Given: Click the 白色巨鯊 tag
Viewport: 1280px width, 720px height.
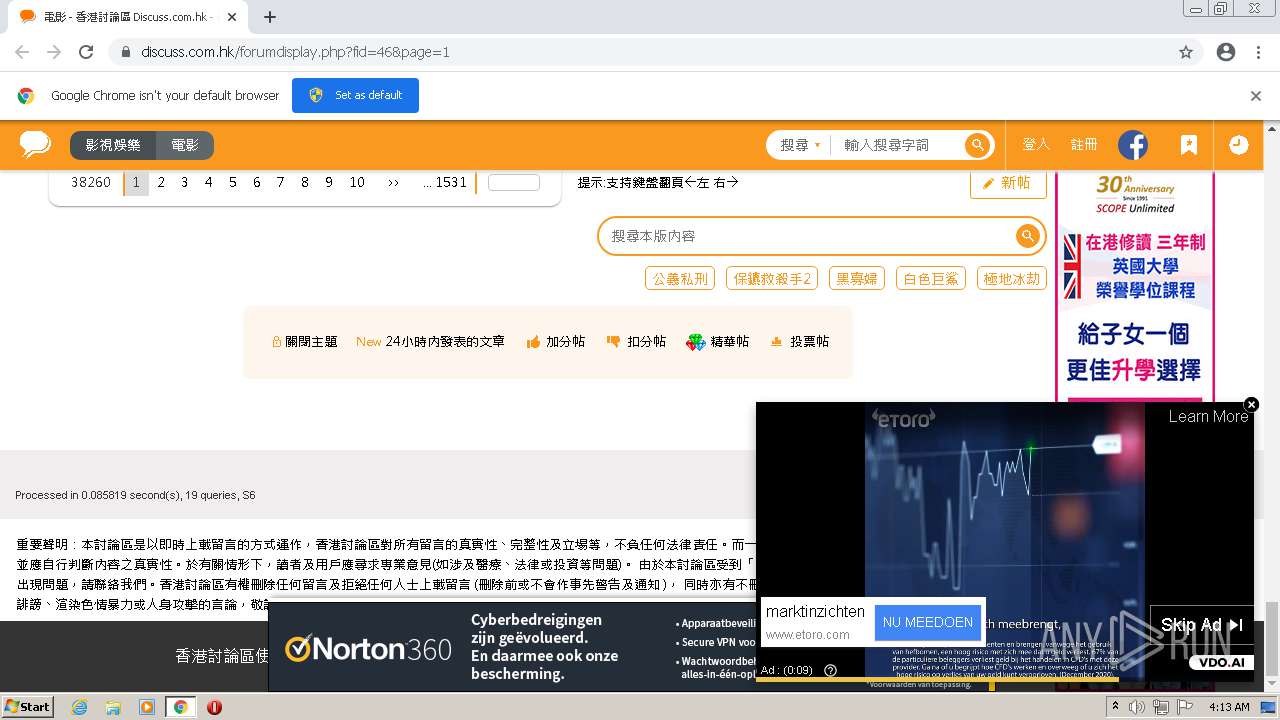Looking at the screenshot, I should click(x=931, y=279).
